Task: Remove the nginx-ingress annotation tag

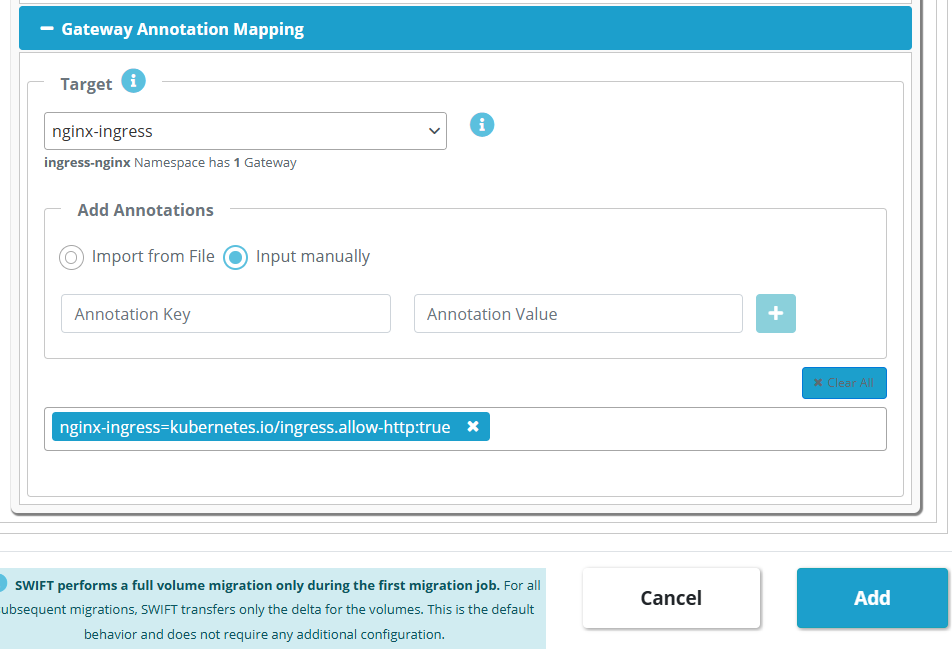Action: coord(473,427)
